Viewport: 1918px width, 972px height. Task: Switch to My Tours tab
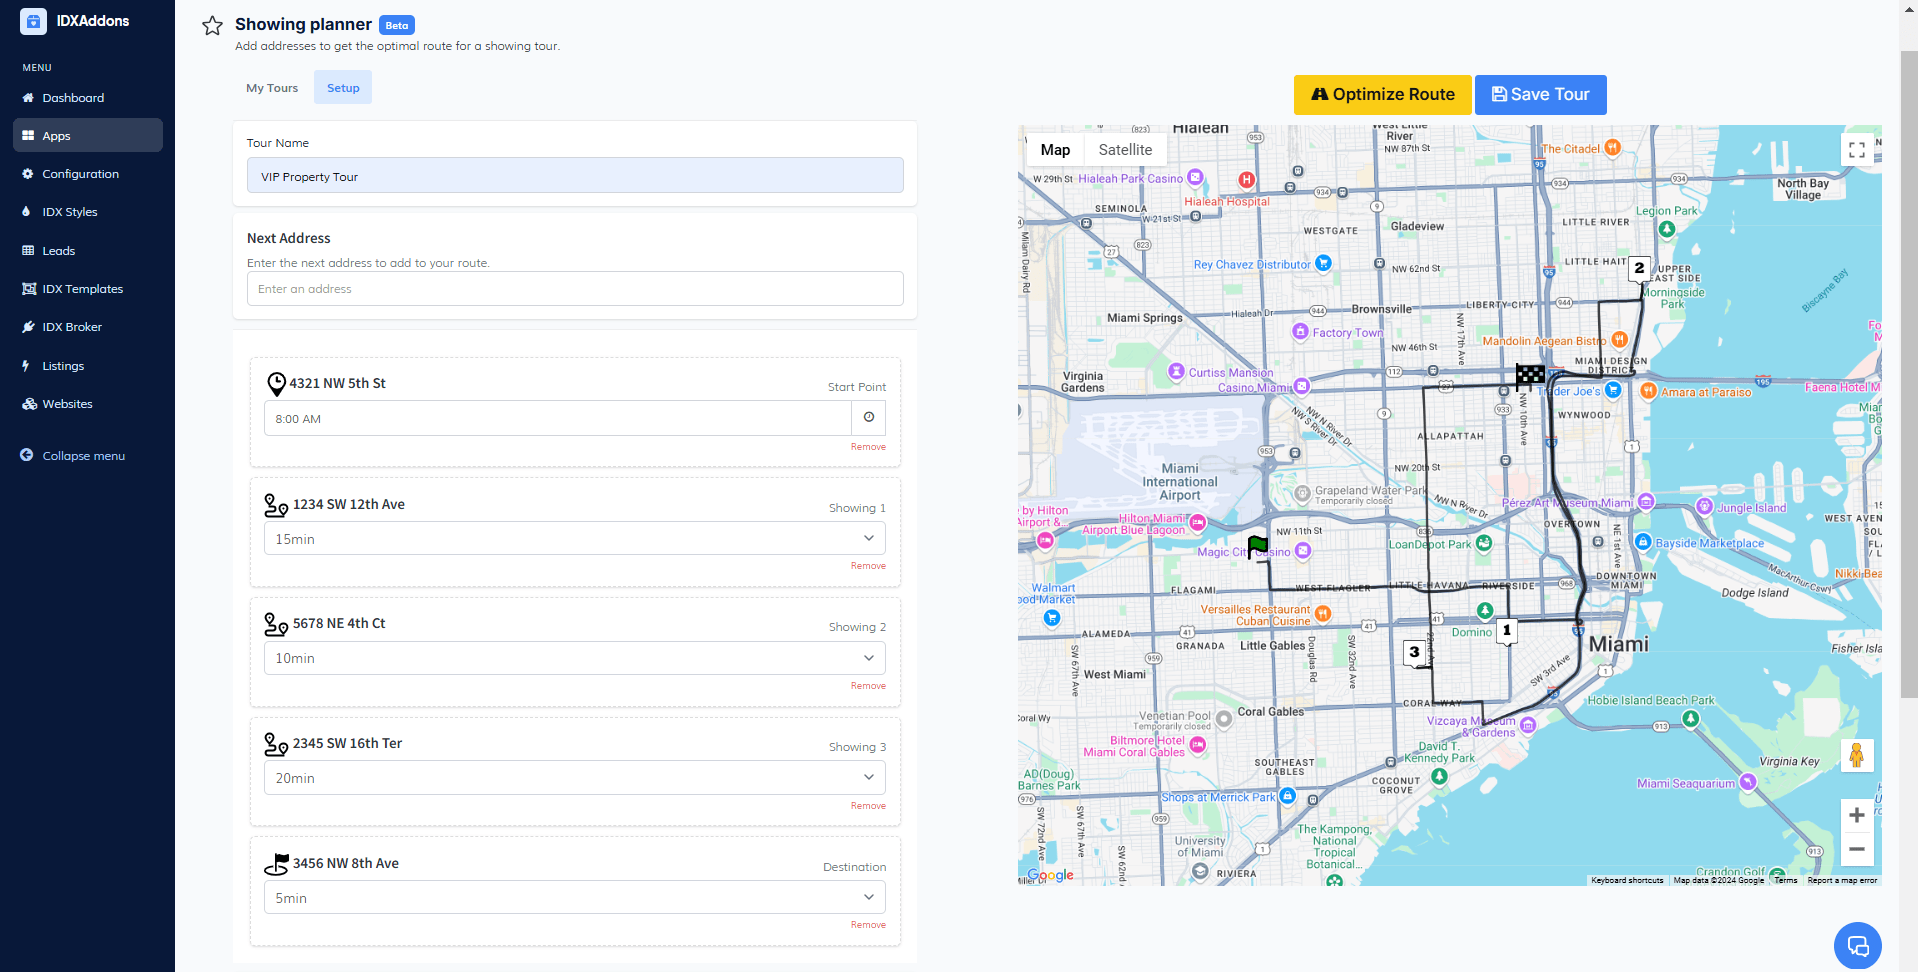click(x=272, y=88)
